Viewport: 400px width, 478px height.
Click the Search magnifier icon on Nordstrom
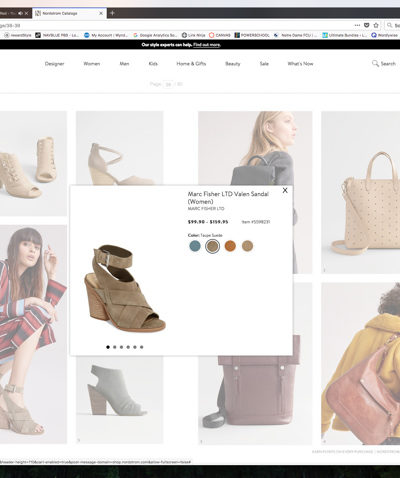[x=375, y=63]
